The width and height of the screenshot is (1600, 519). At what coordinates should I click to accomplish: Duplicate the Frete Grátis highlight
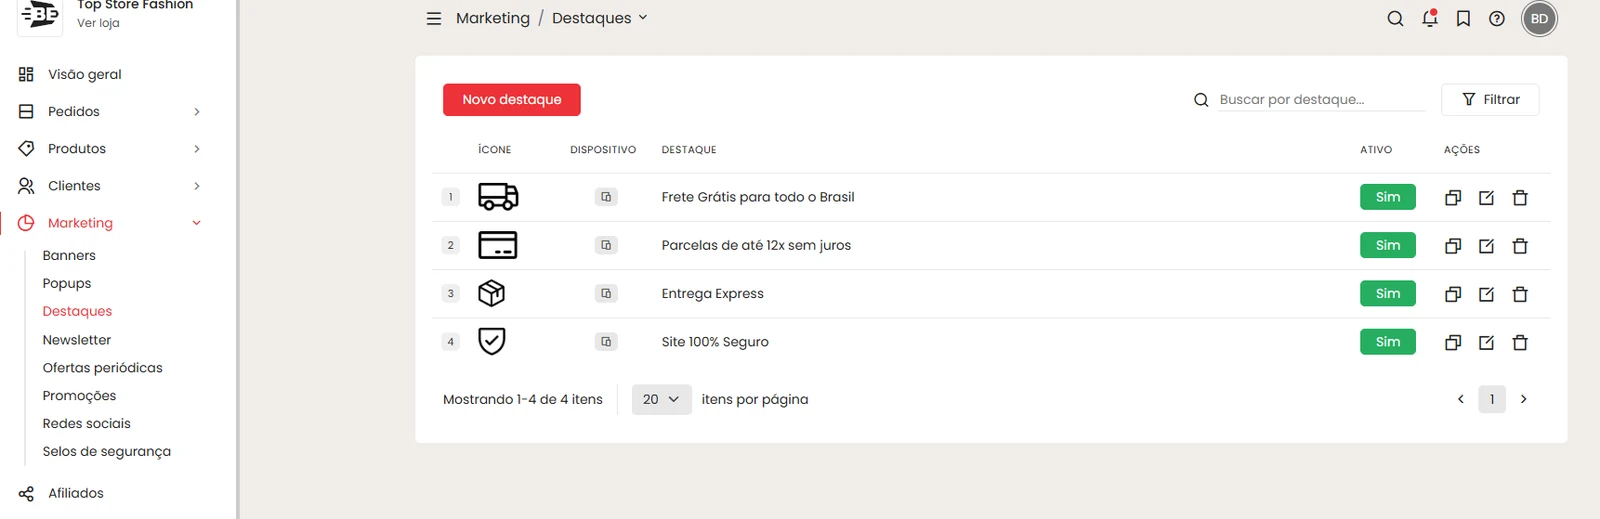(1453, 198)
